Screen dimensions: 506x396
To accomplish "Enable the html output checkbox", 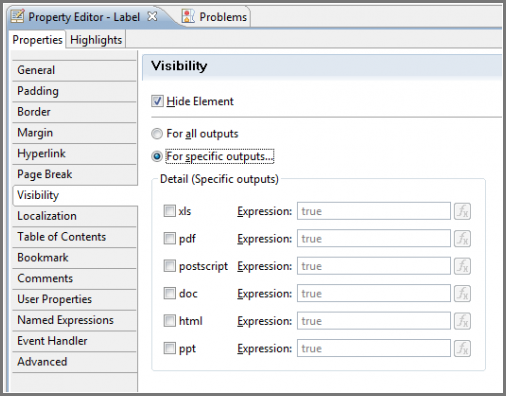I will pyautogui.click(x=169, y=321).
